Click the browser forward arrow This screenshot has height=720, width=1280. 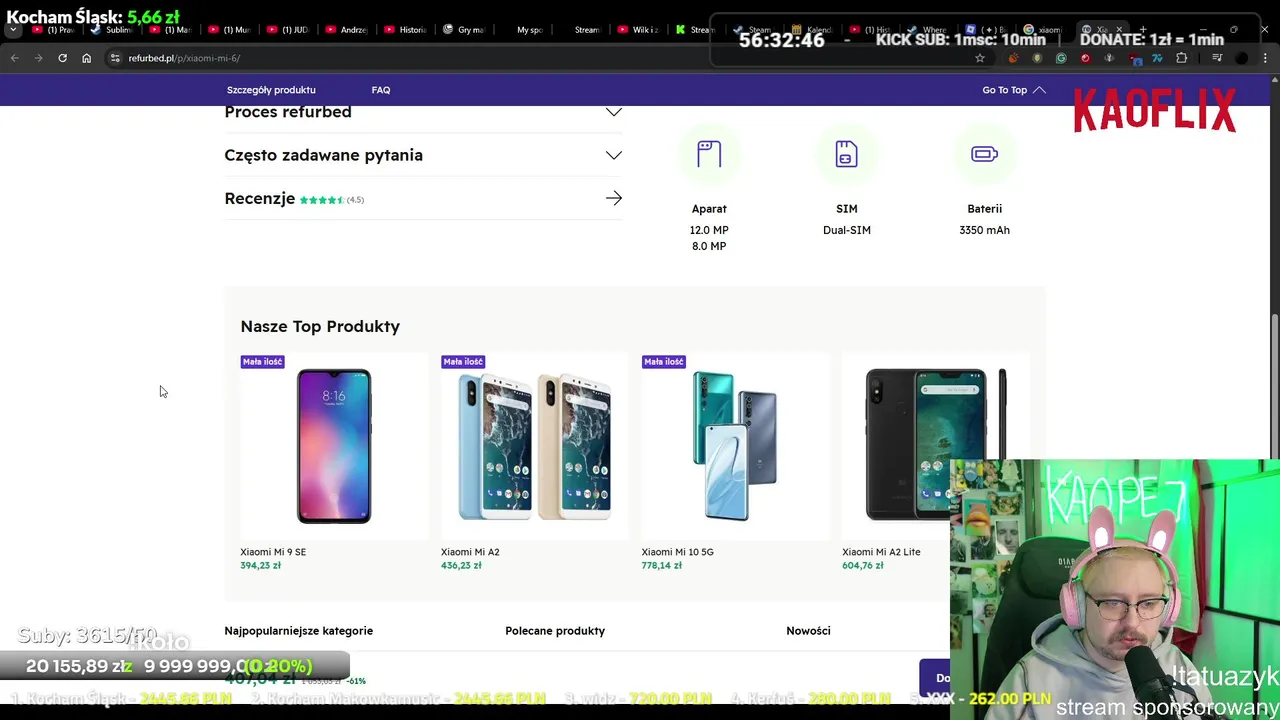(x=38, y=58)
